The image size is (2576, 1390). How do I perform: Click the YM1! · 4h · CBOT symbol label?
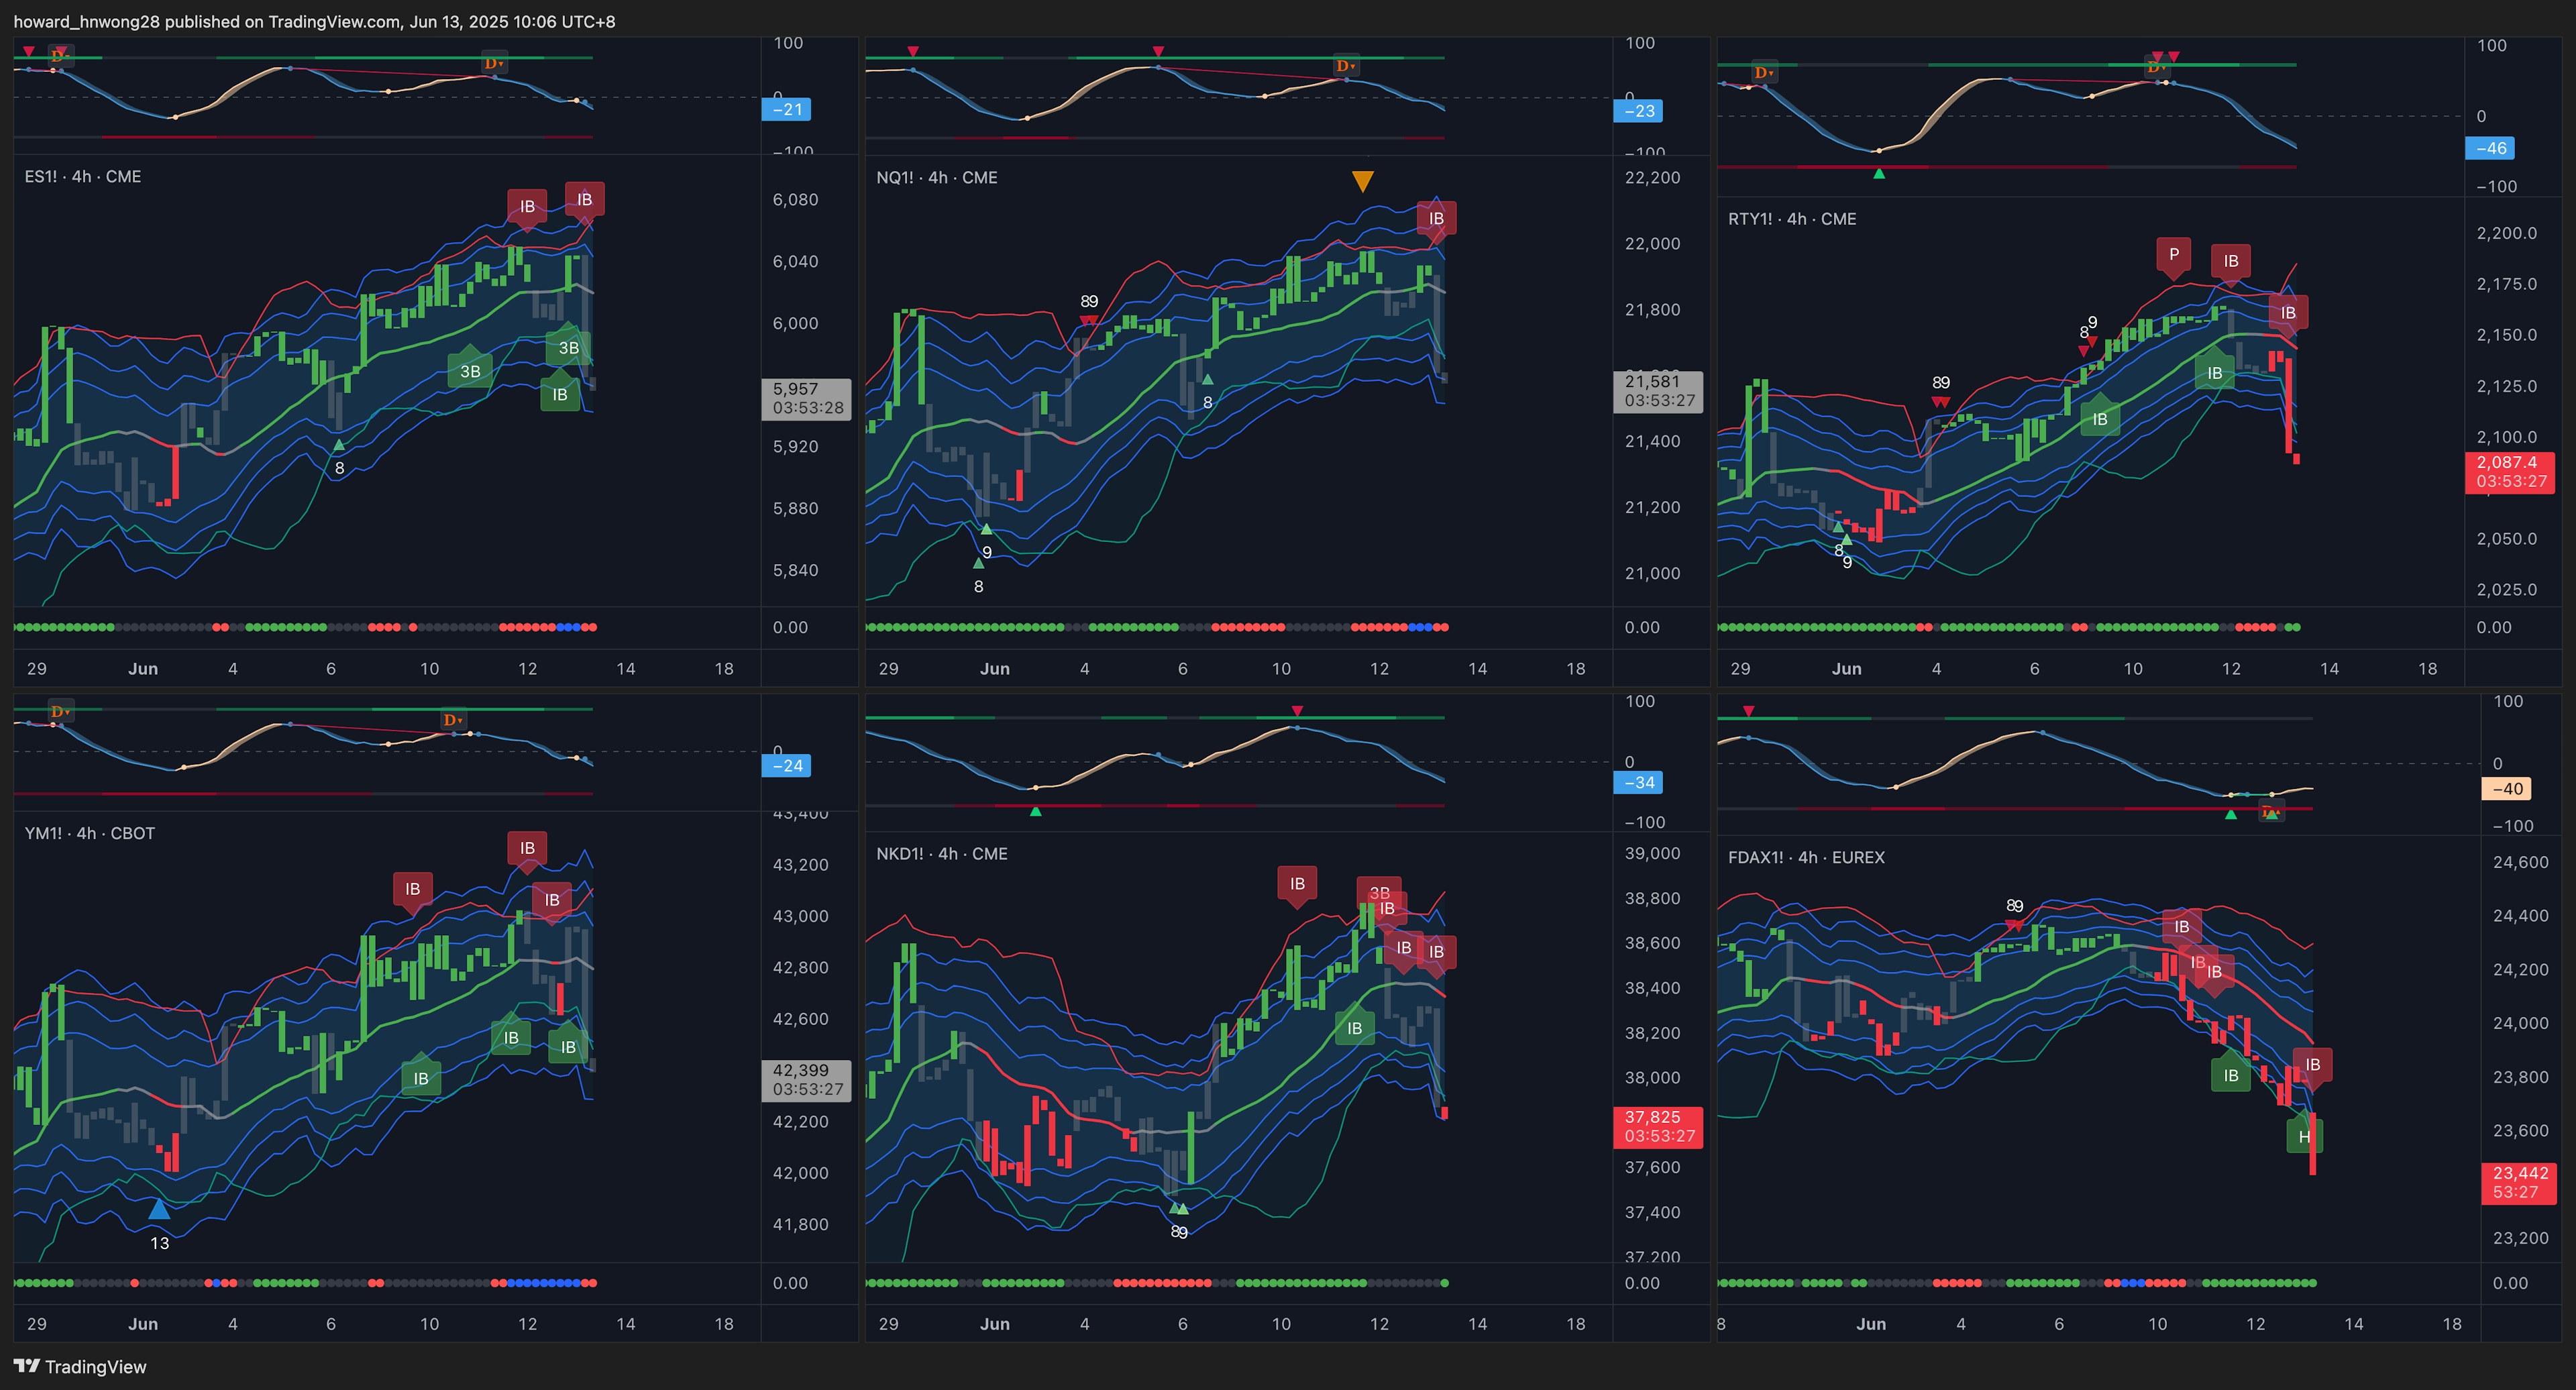tap(90, 833)
